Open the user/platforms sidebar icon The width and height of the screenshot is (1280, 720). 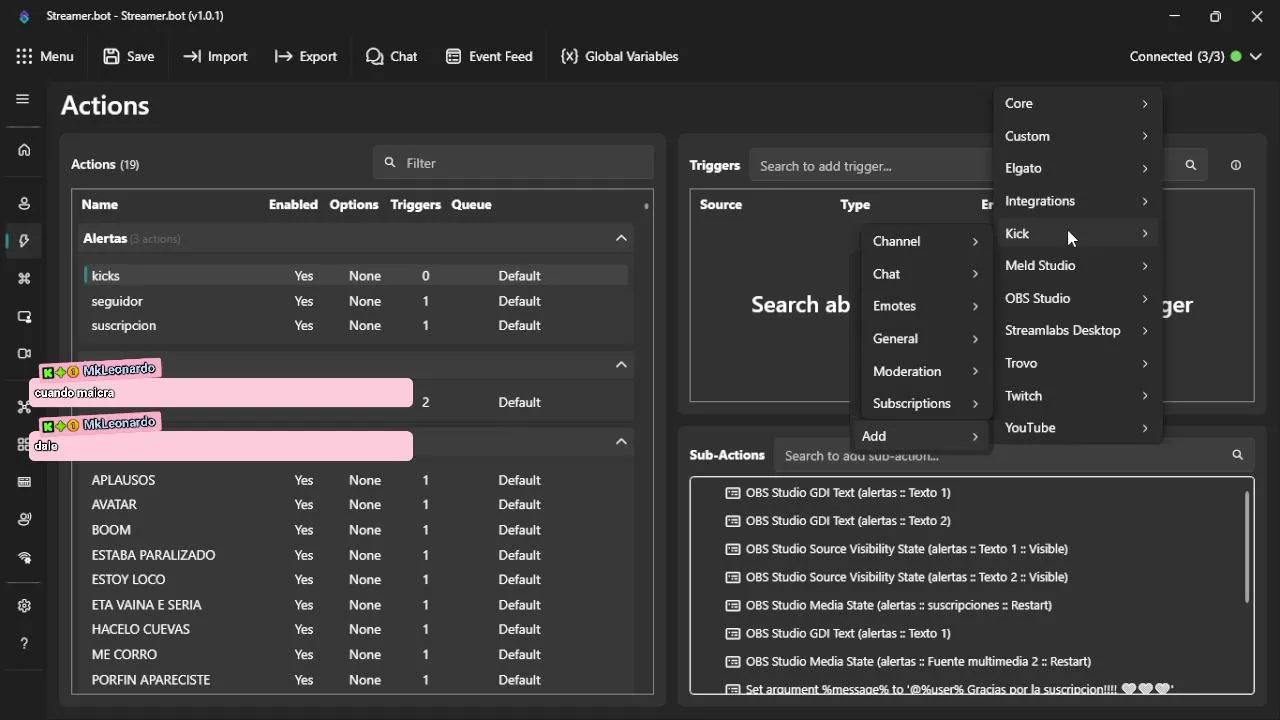tap(24, 204)
